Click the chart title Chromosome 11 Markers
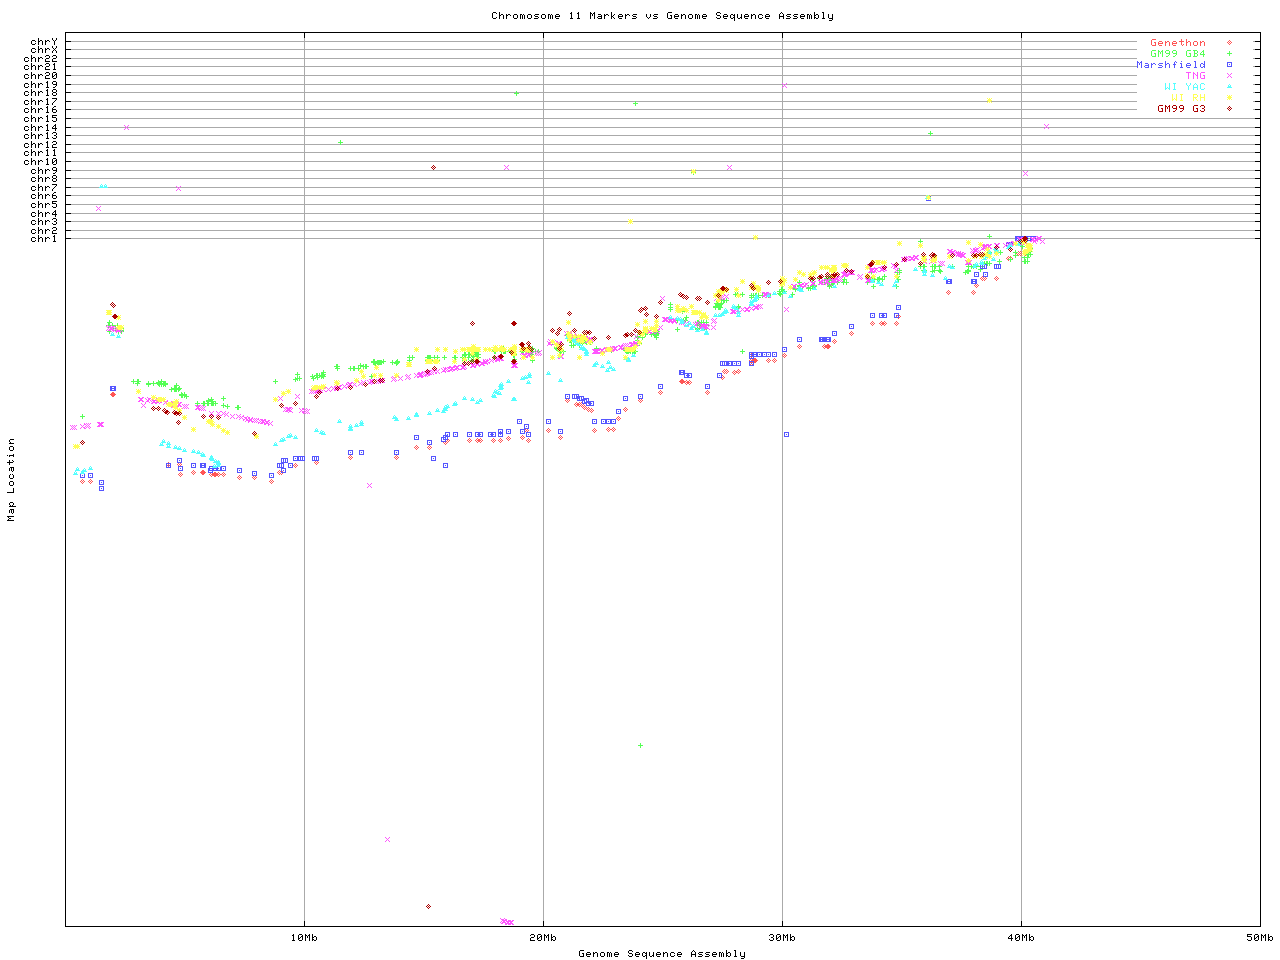Viewport: 1280px width, 960px height. [x=662, y=16]
